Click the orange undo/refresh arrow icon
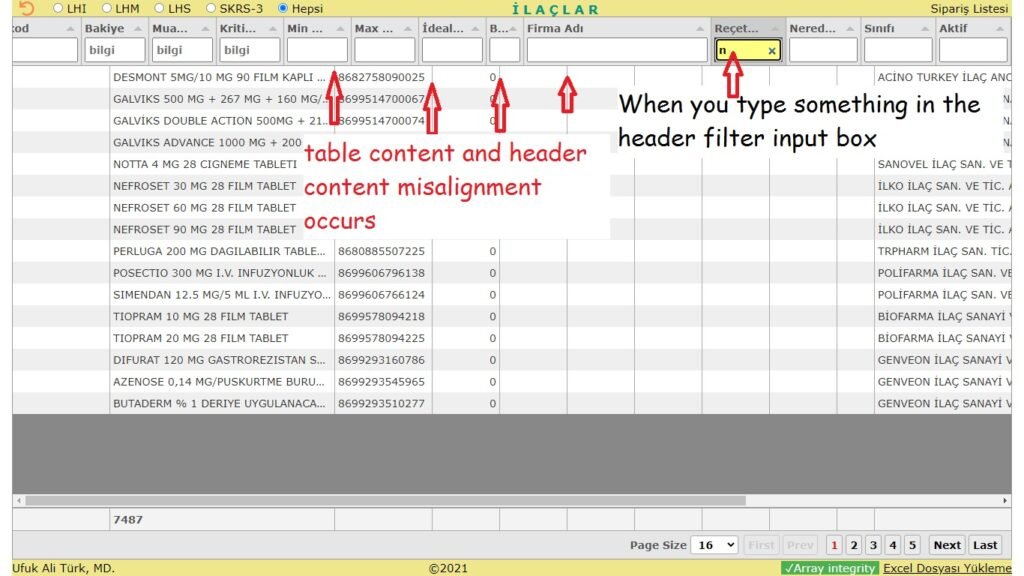Screen dimensions: 1024x576 26,8
